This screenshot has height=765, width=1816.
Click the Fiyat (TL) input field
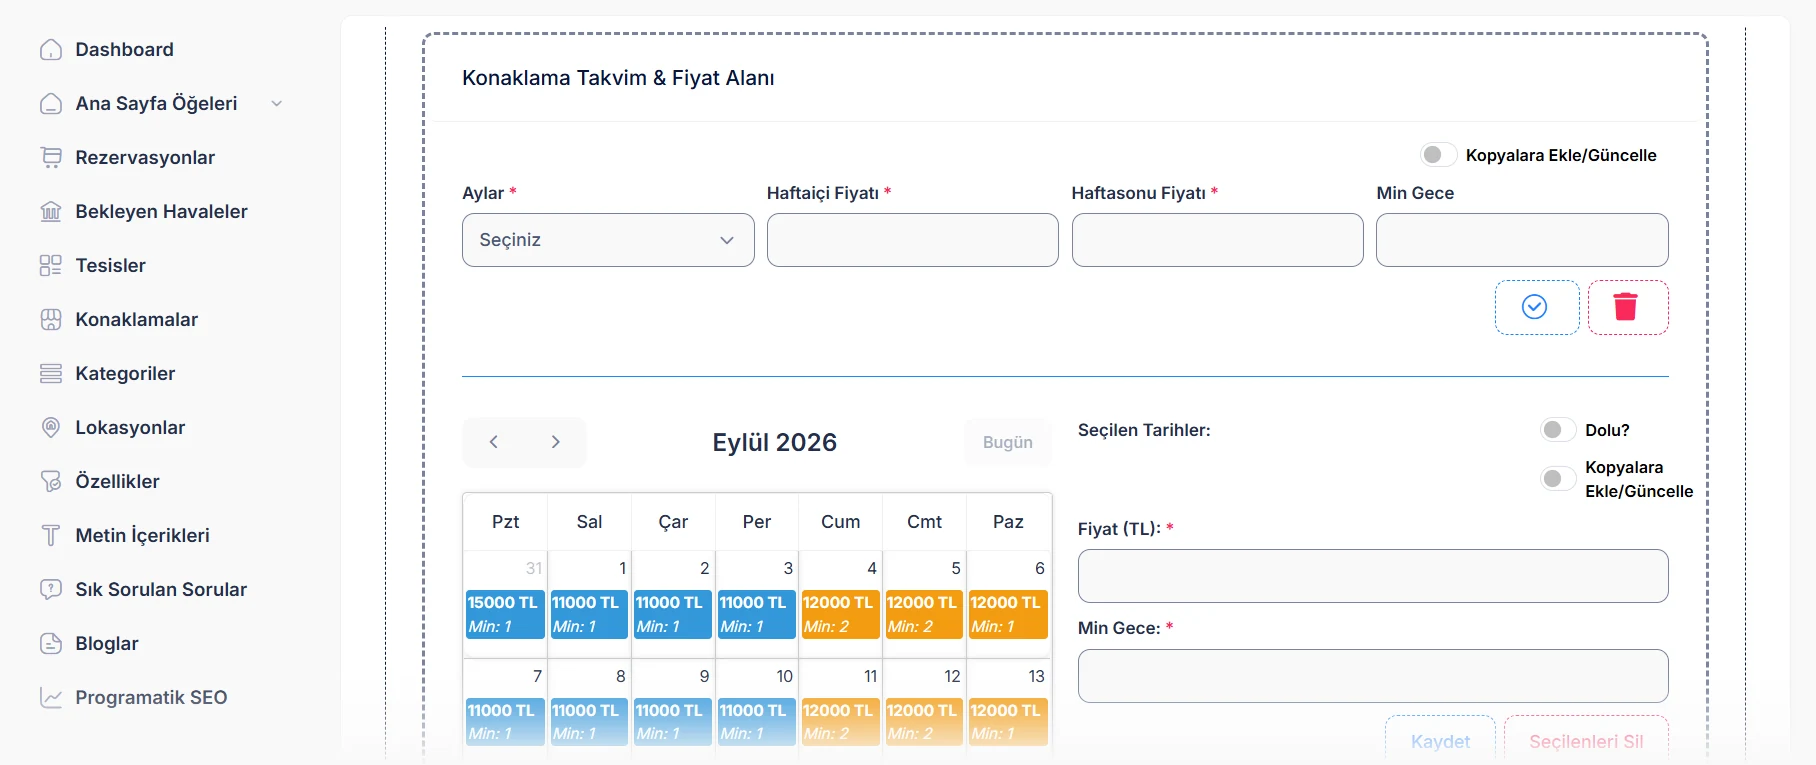1373,576
